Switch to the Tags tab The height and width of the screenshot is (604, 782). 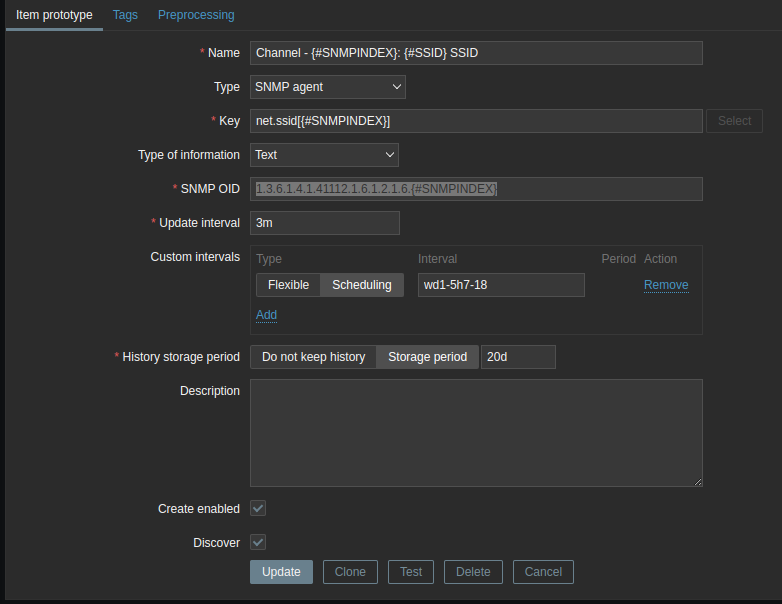[125, 15]
